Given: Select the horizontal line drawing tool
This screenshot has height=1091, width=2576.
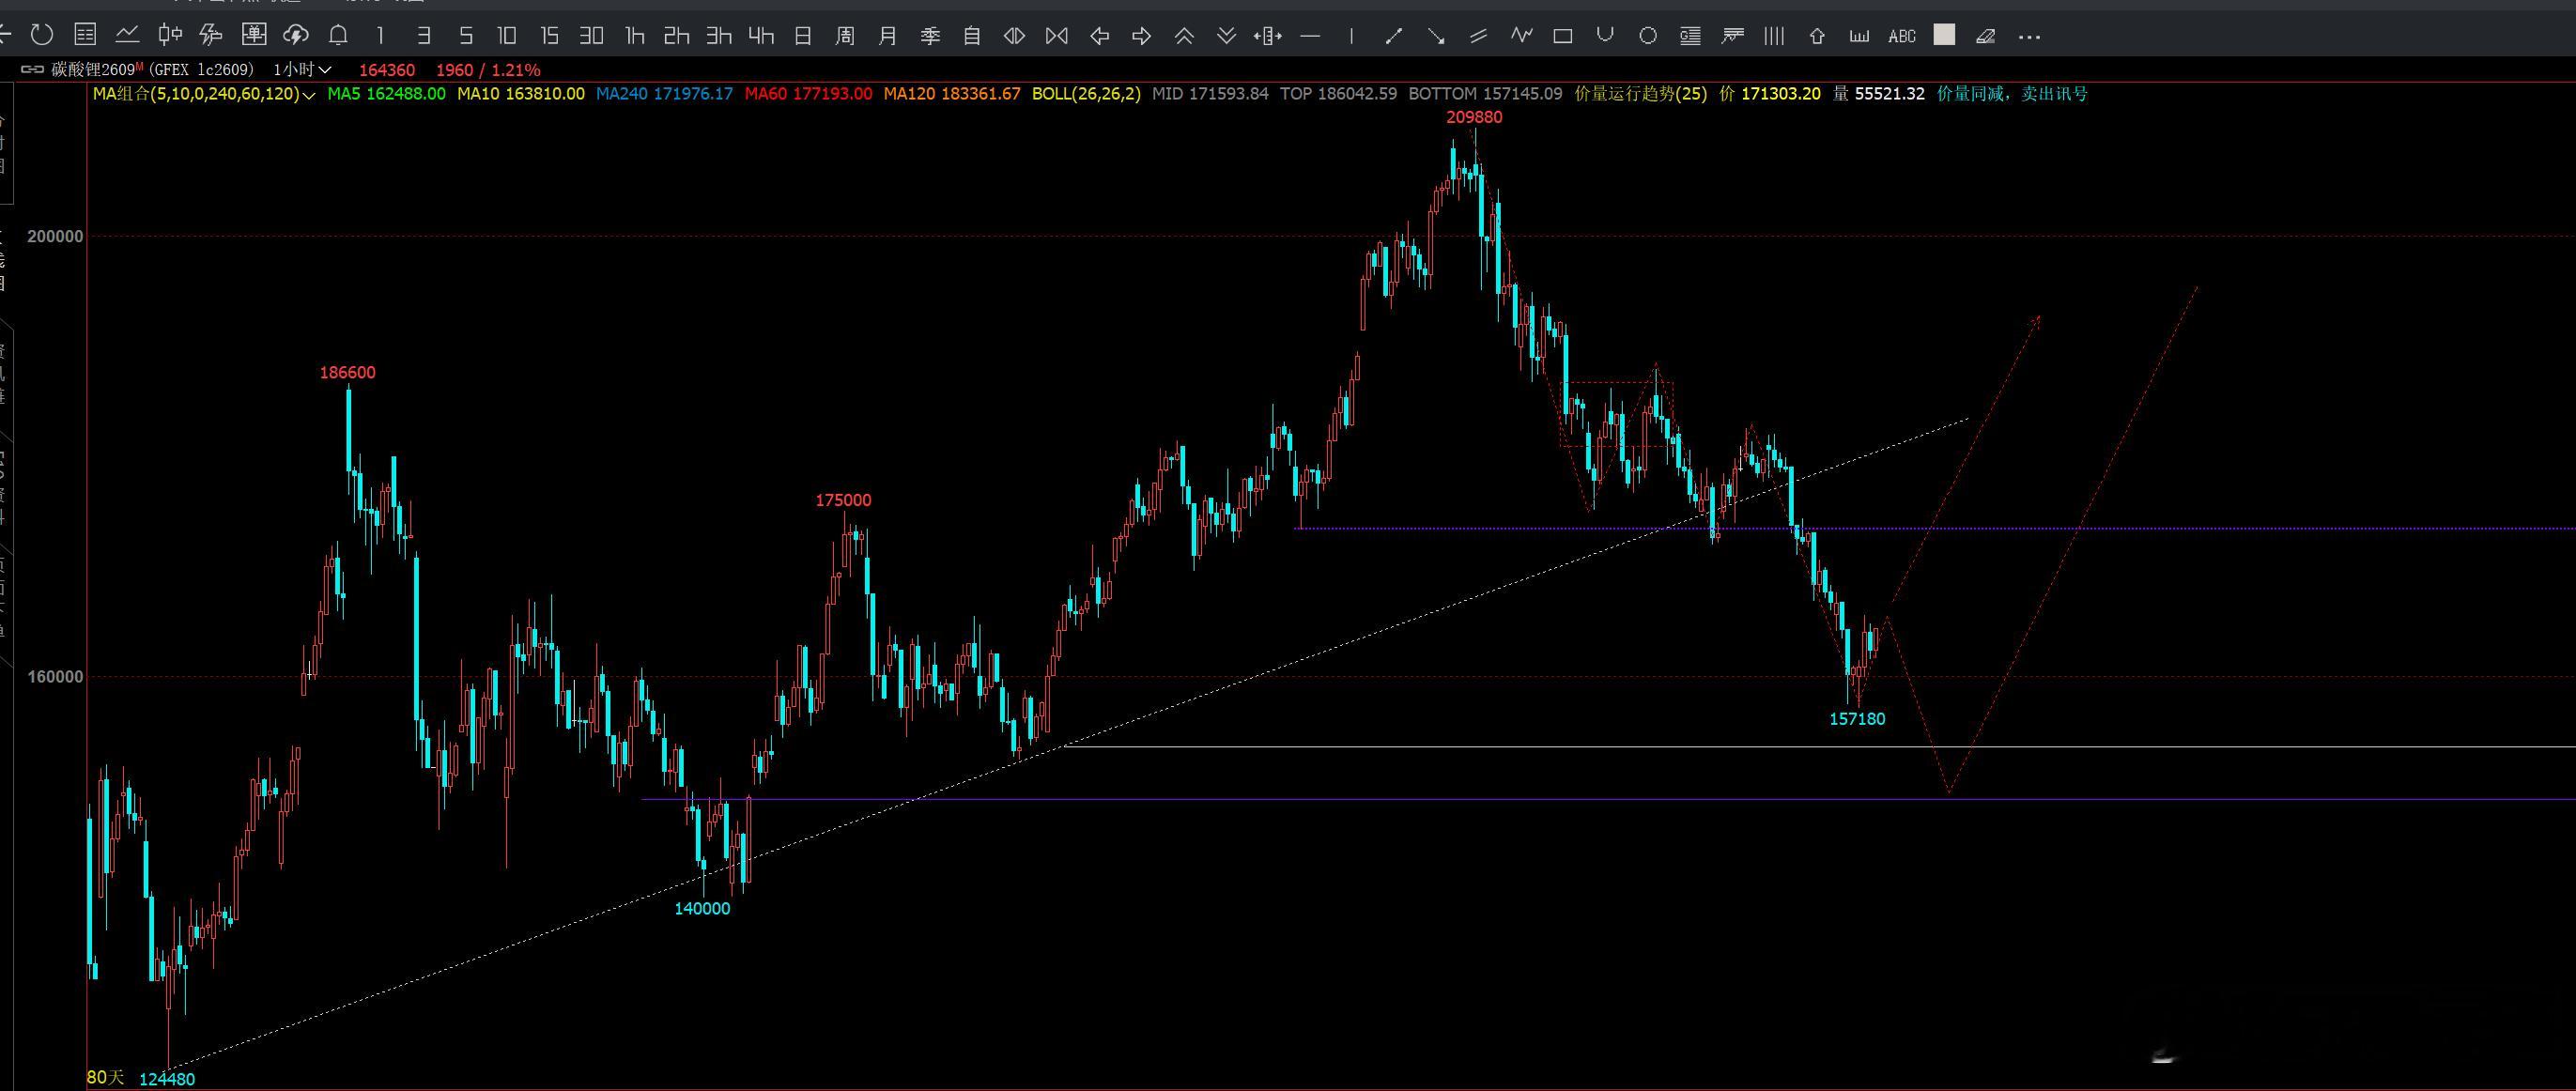Looking at the screenshot, I should pyautogui.click(x=1310, y=37).
